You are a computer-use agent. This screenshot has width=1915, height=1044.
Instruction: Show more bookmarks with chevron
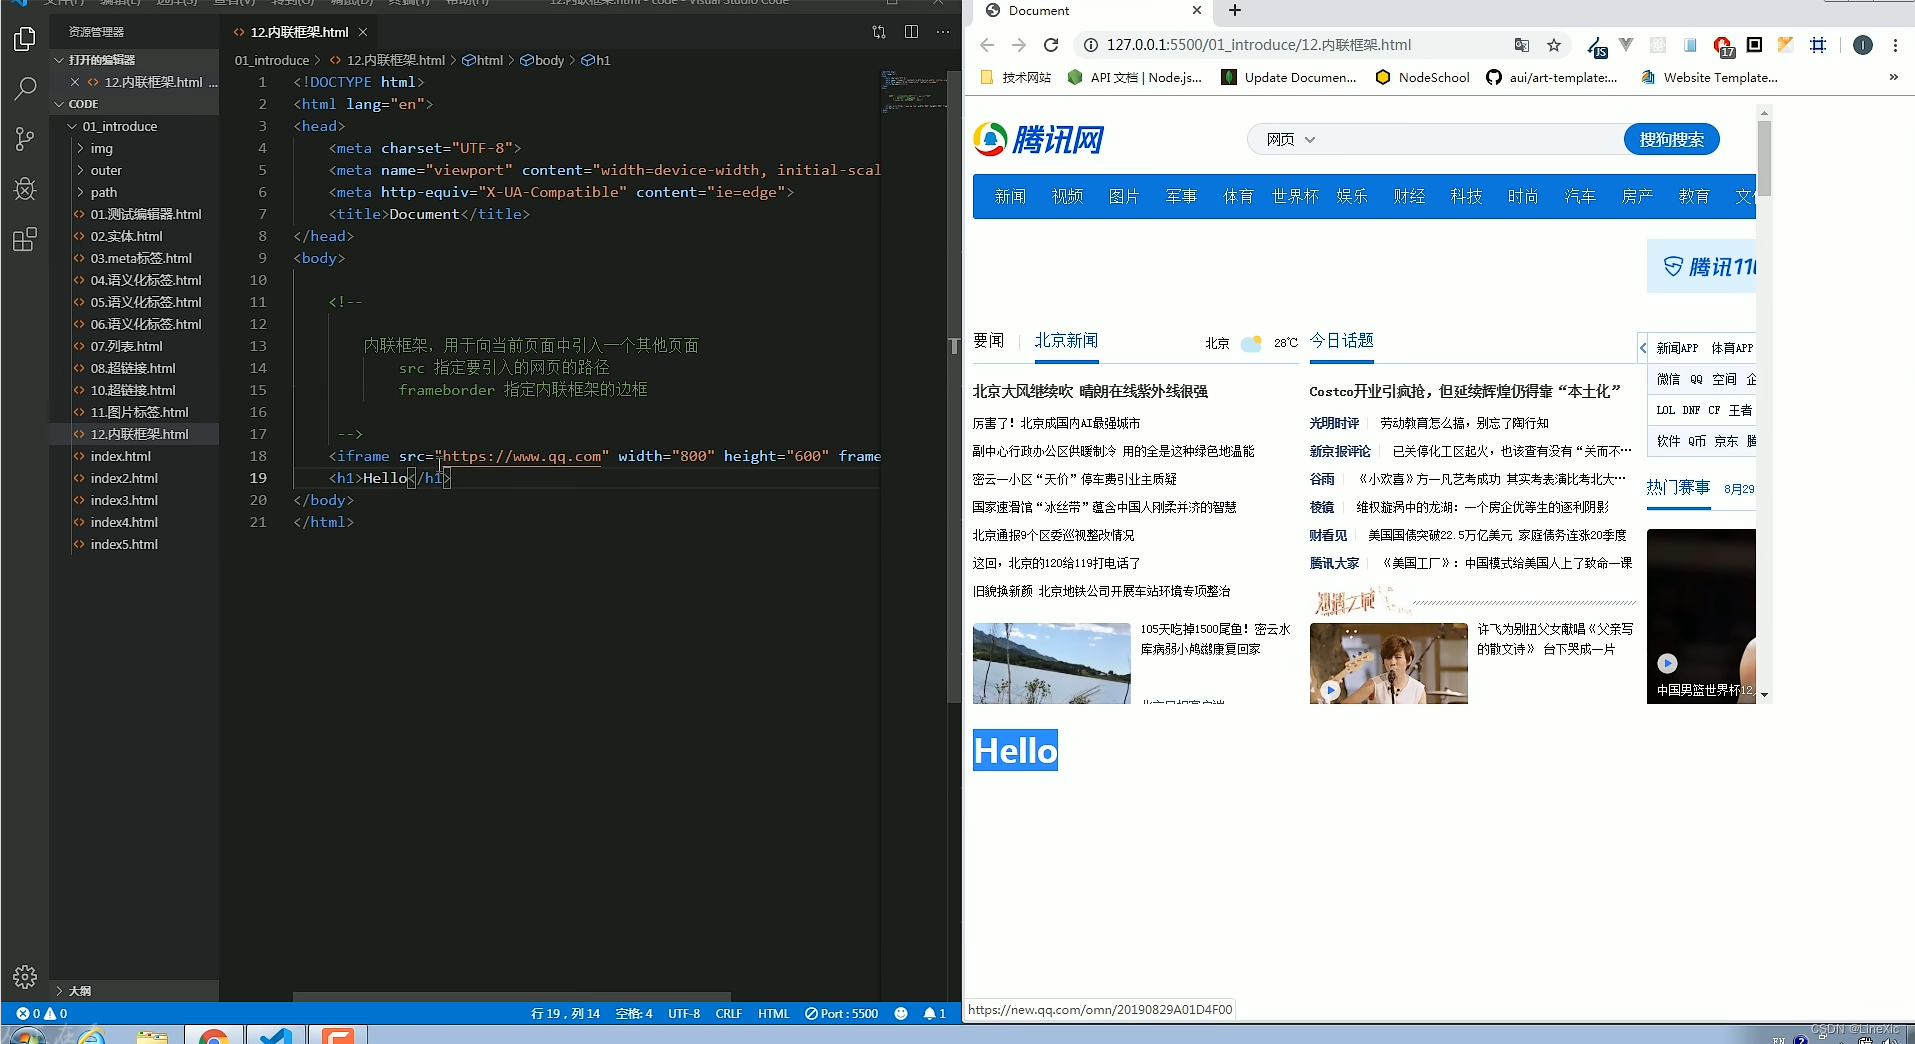1893,77
